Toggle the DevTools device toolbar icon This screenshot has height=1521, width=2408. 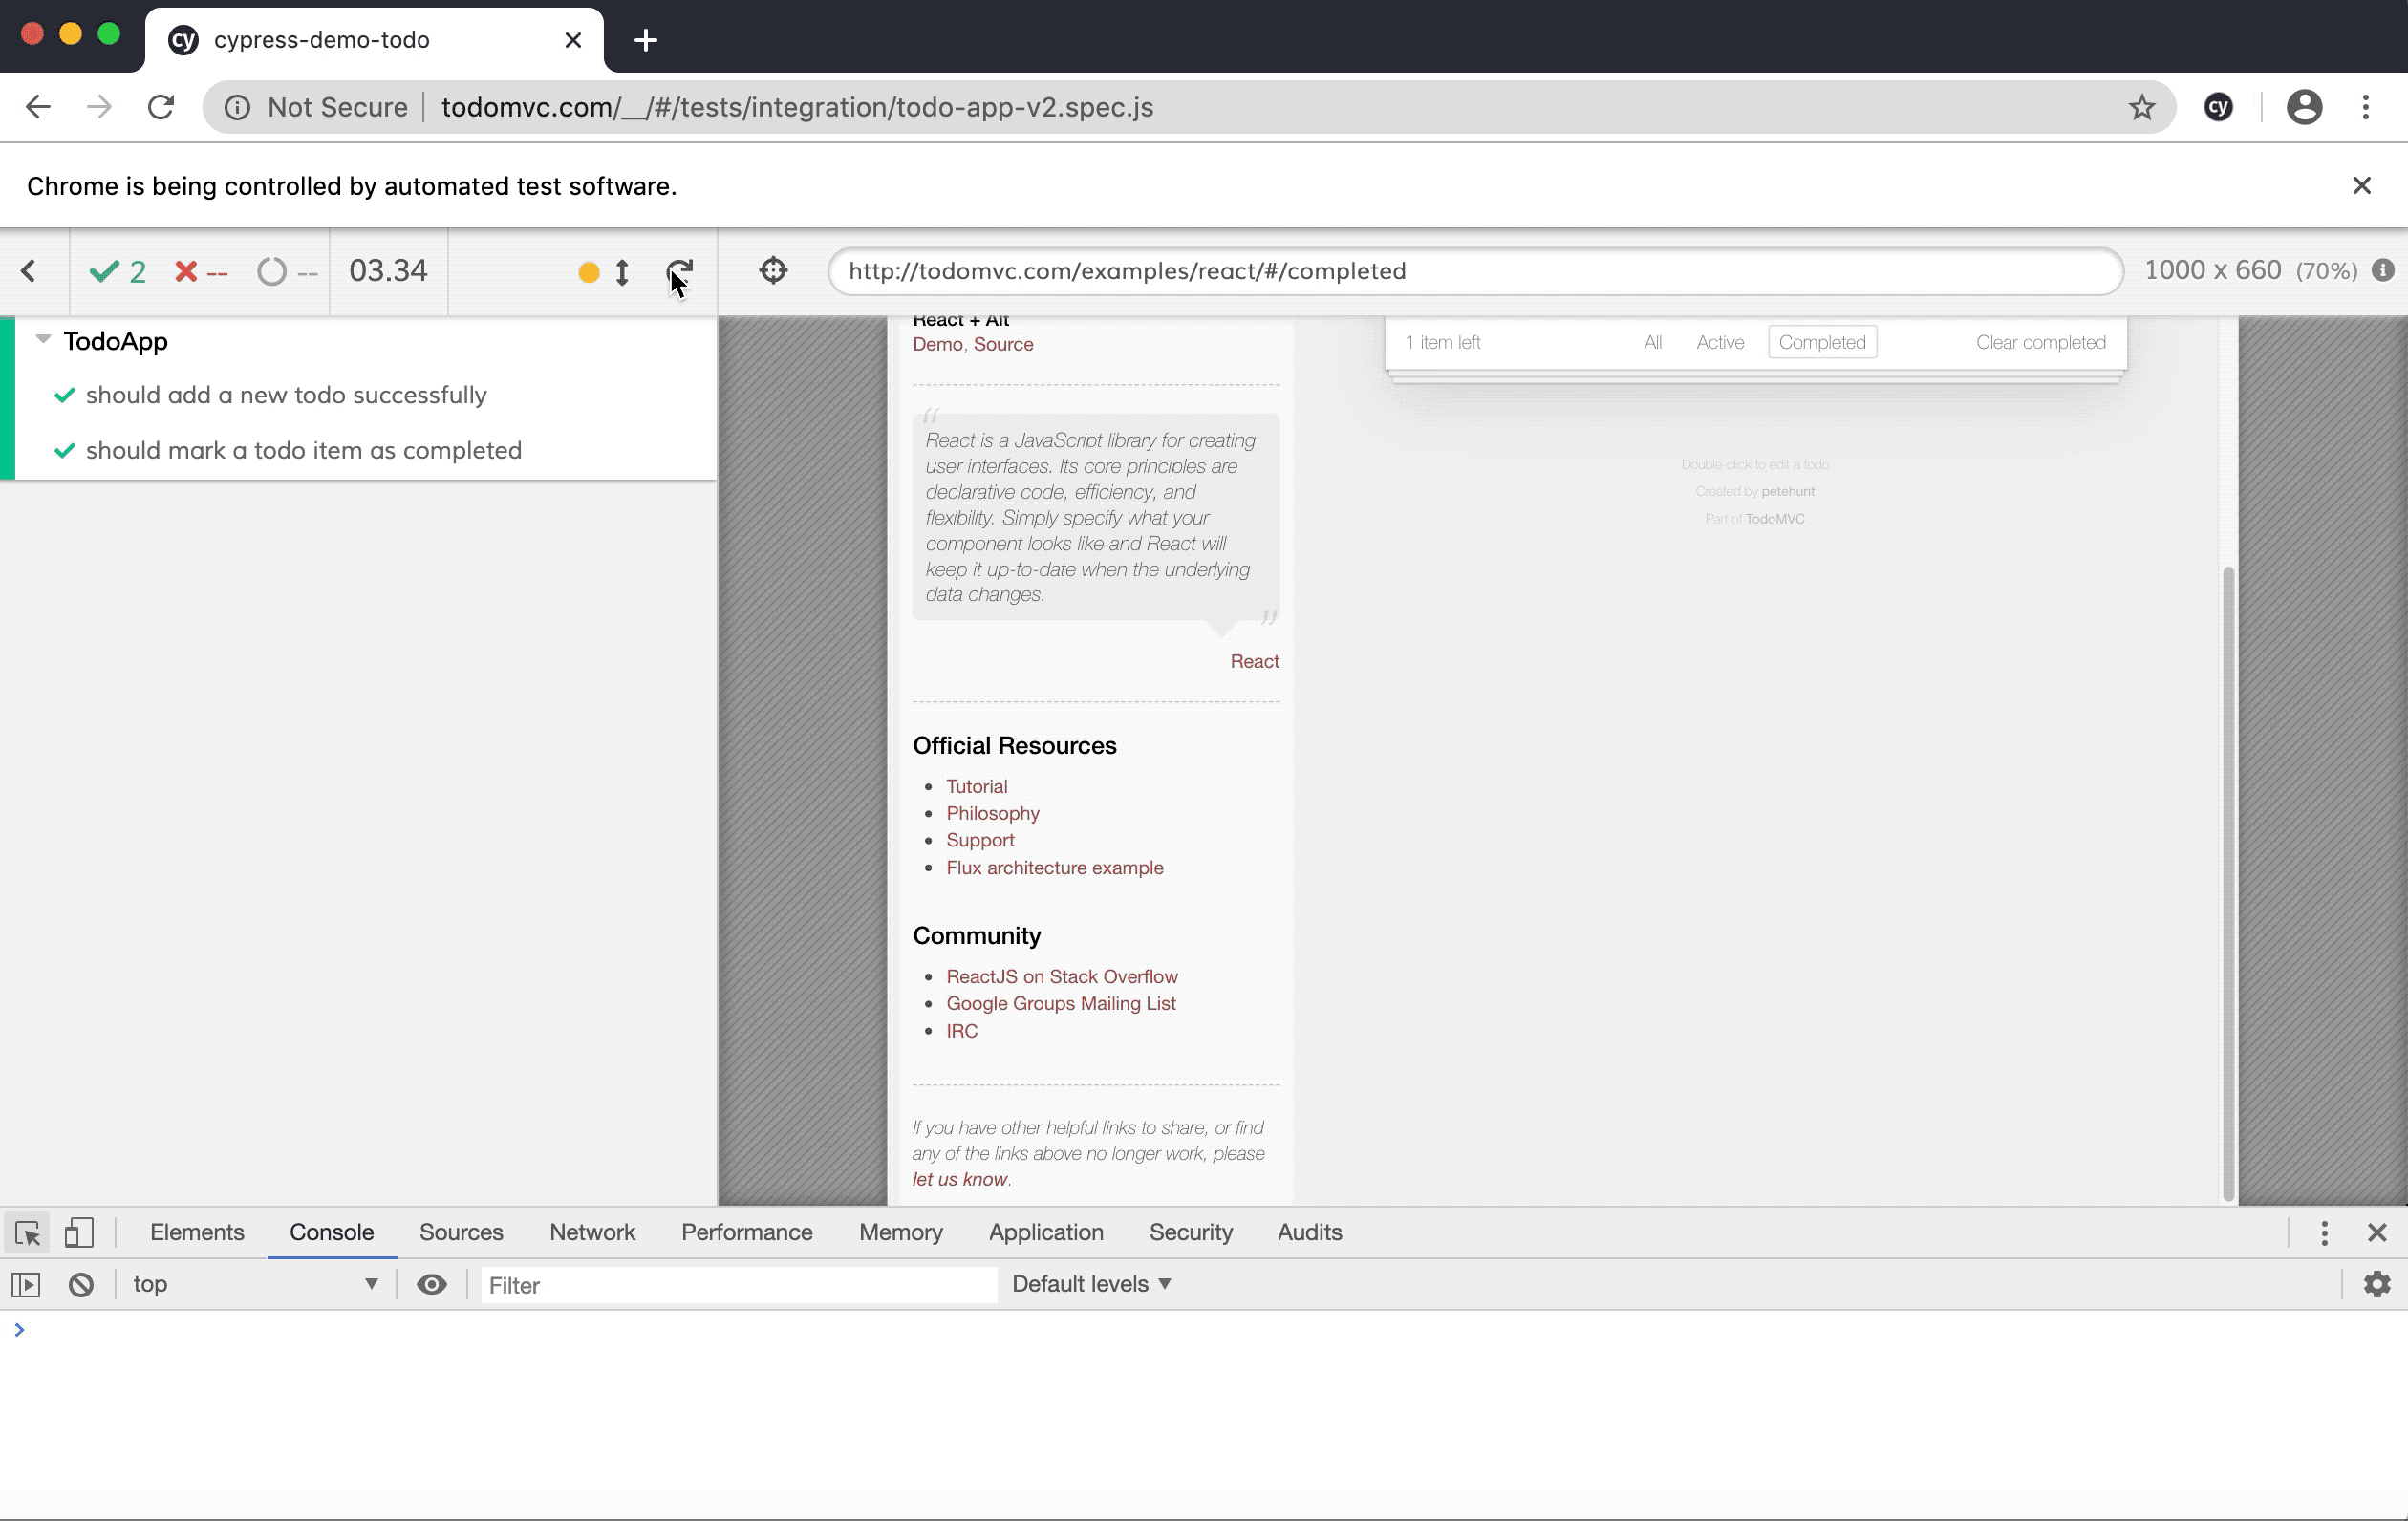[x=79, y=1233]
